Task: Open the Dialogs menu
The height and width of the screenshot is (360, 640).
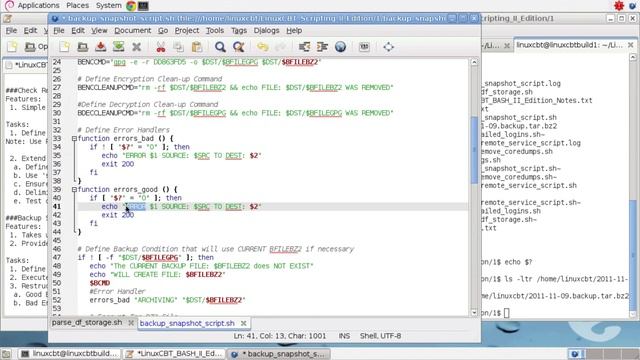Action: pyautogui.click(x=267, y=31)
